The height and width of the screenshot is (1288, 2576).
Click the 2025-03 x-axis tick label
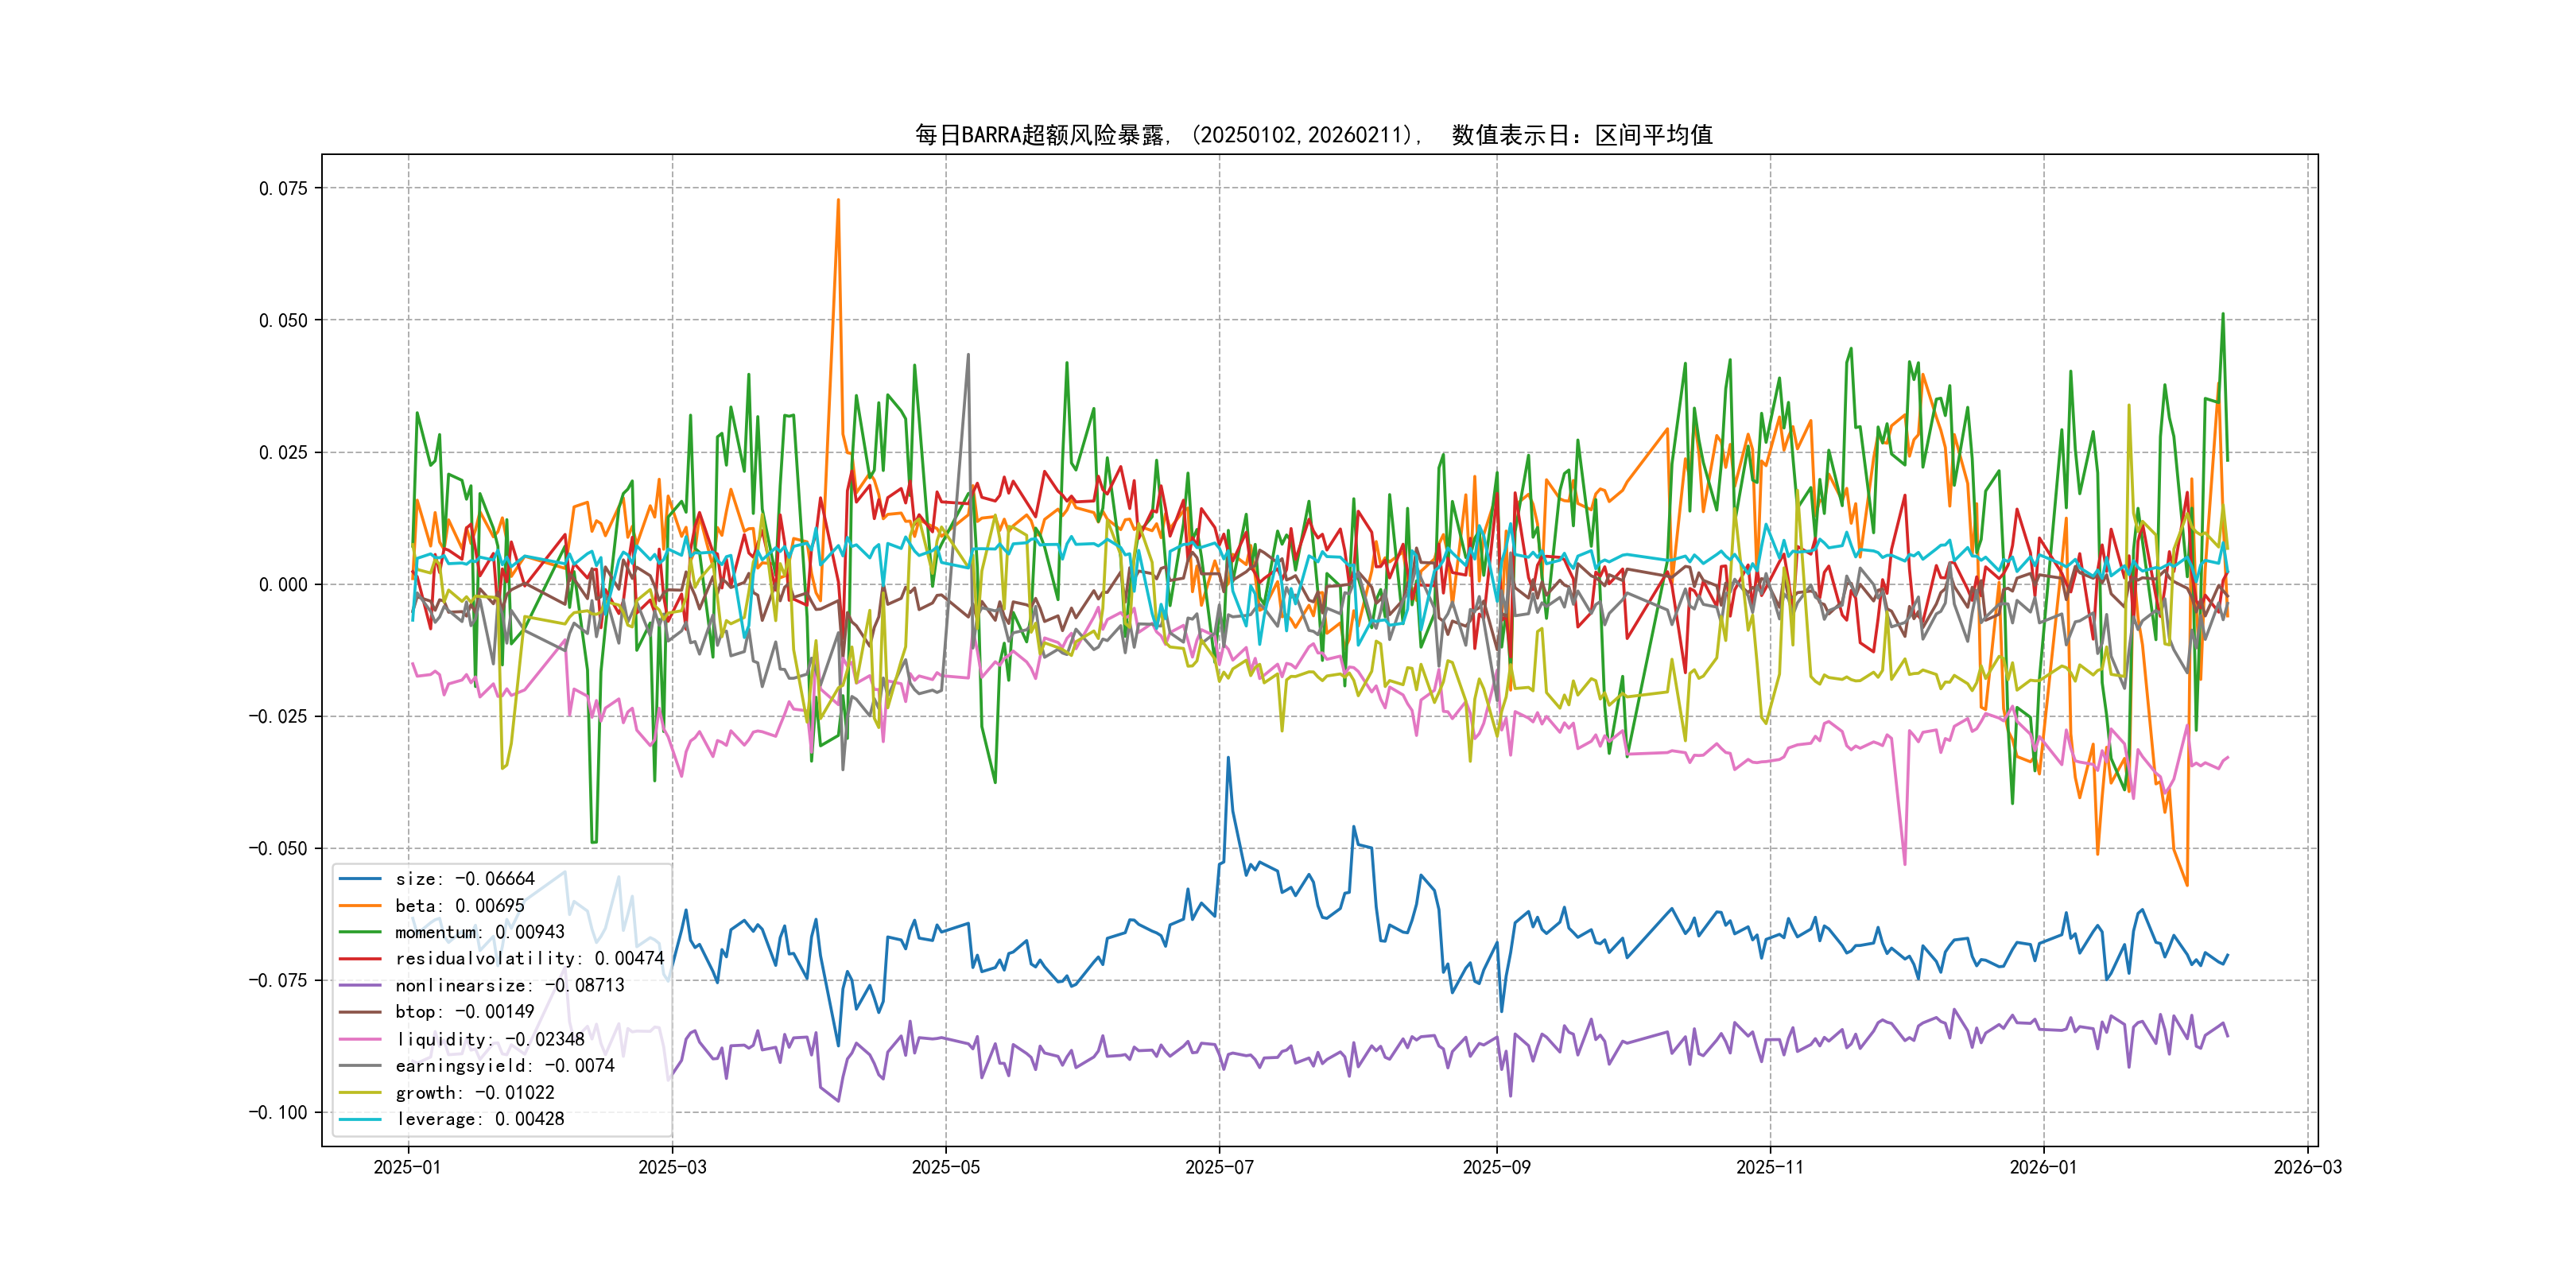pyautogui.click(x=672, y=1167)
